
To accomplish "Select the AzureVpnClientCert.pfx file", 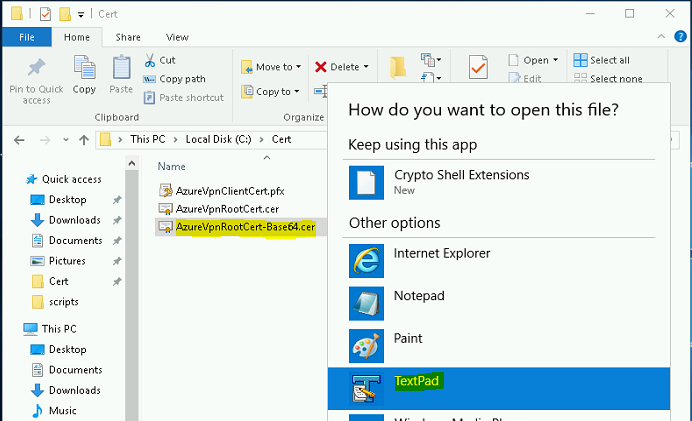I will pyautogui.click(x=222, y=191).
